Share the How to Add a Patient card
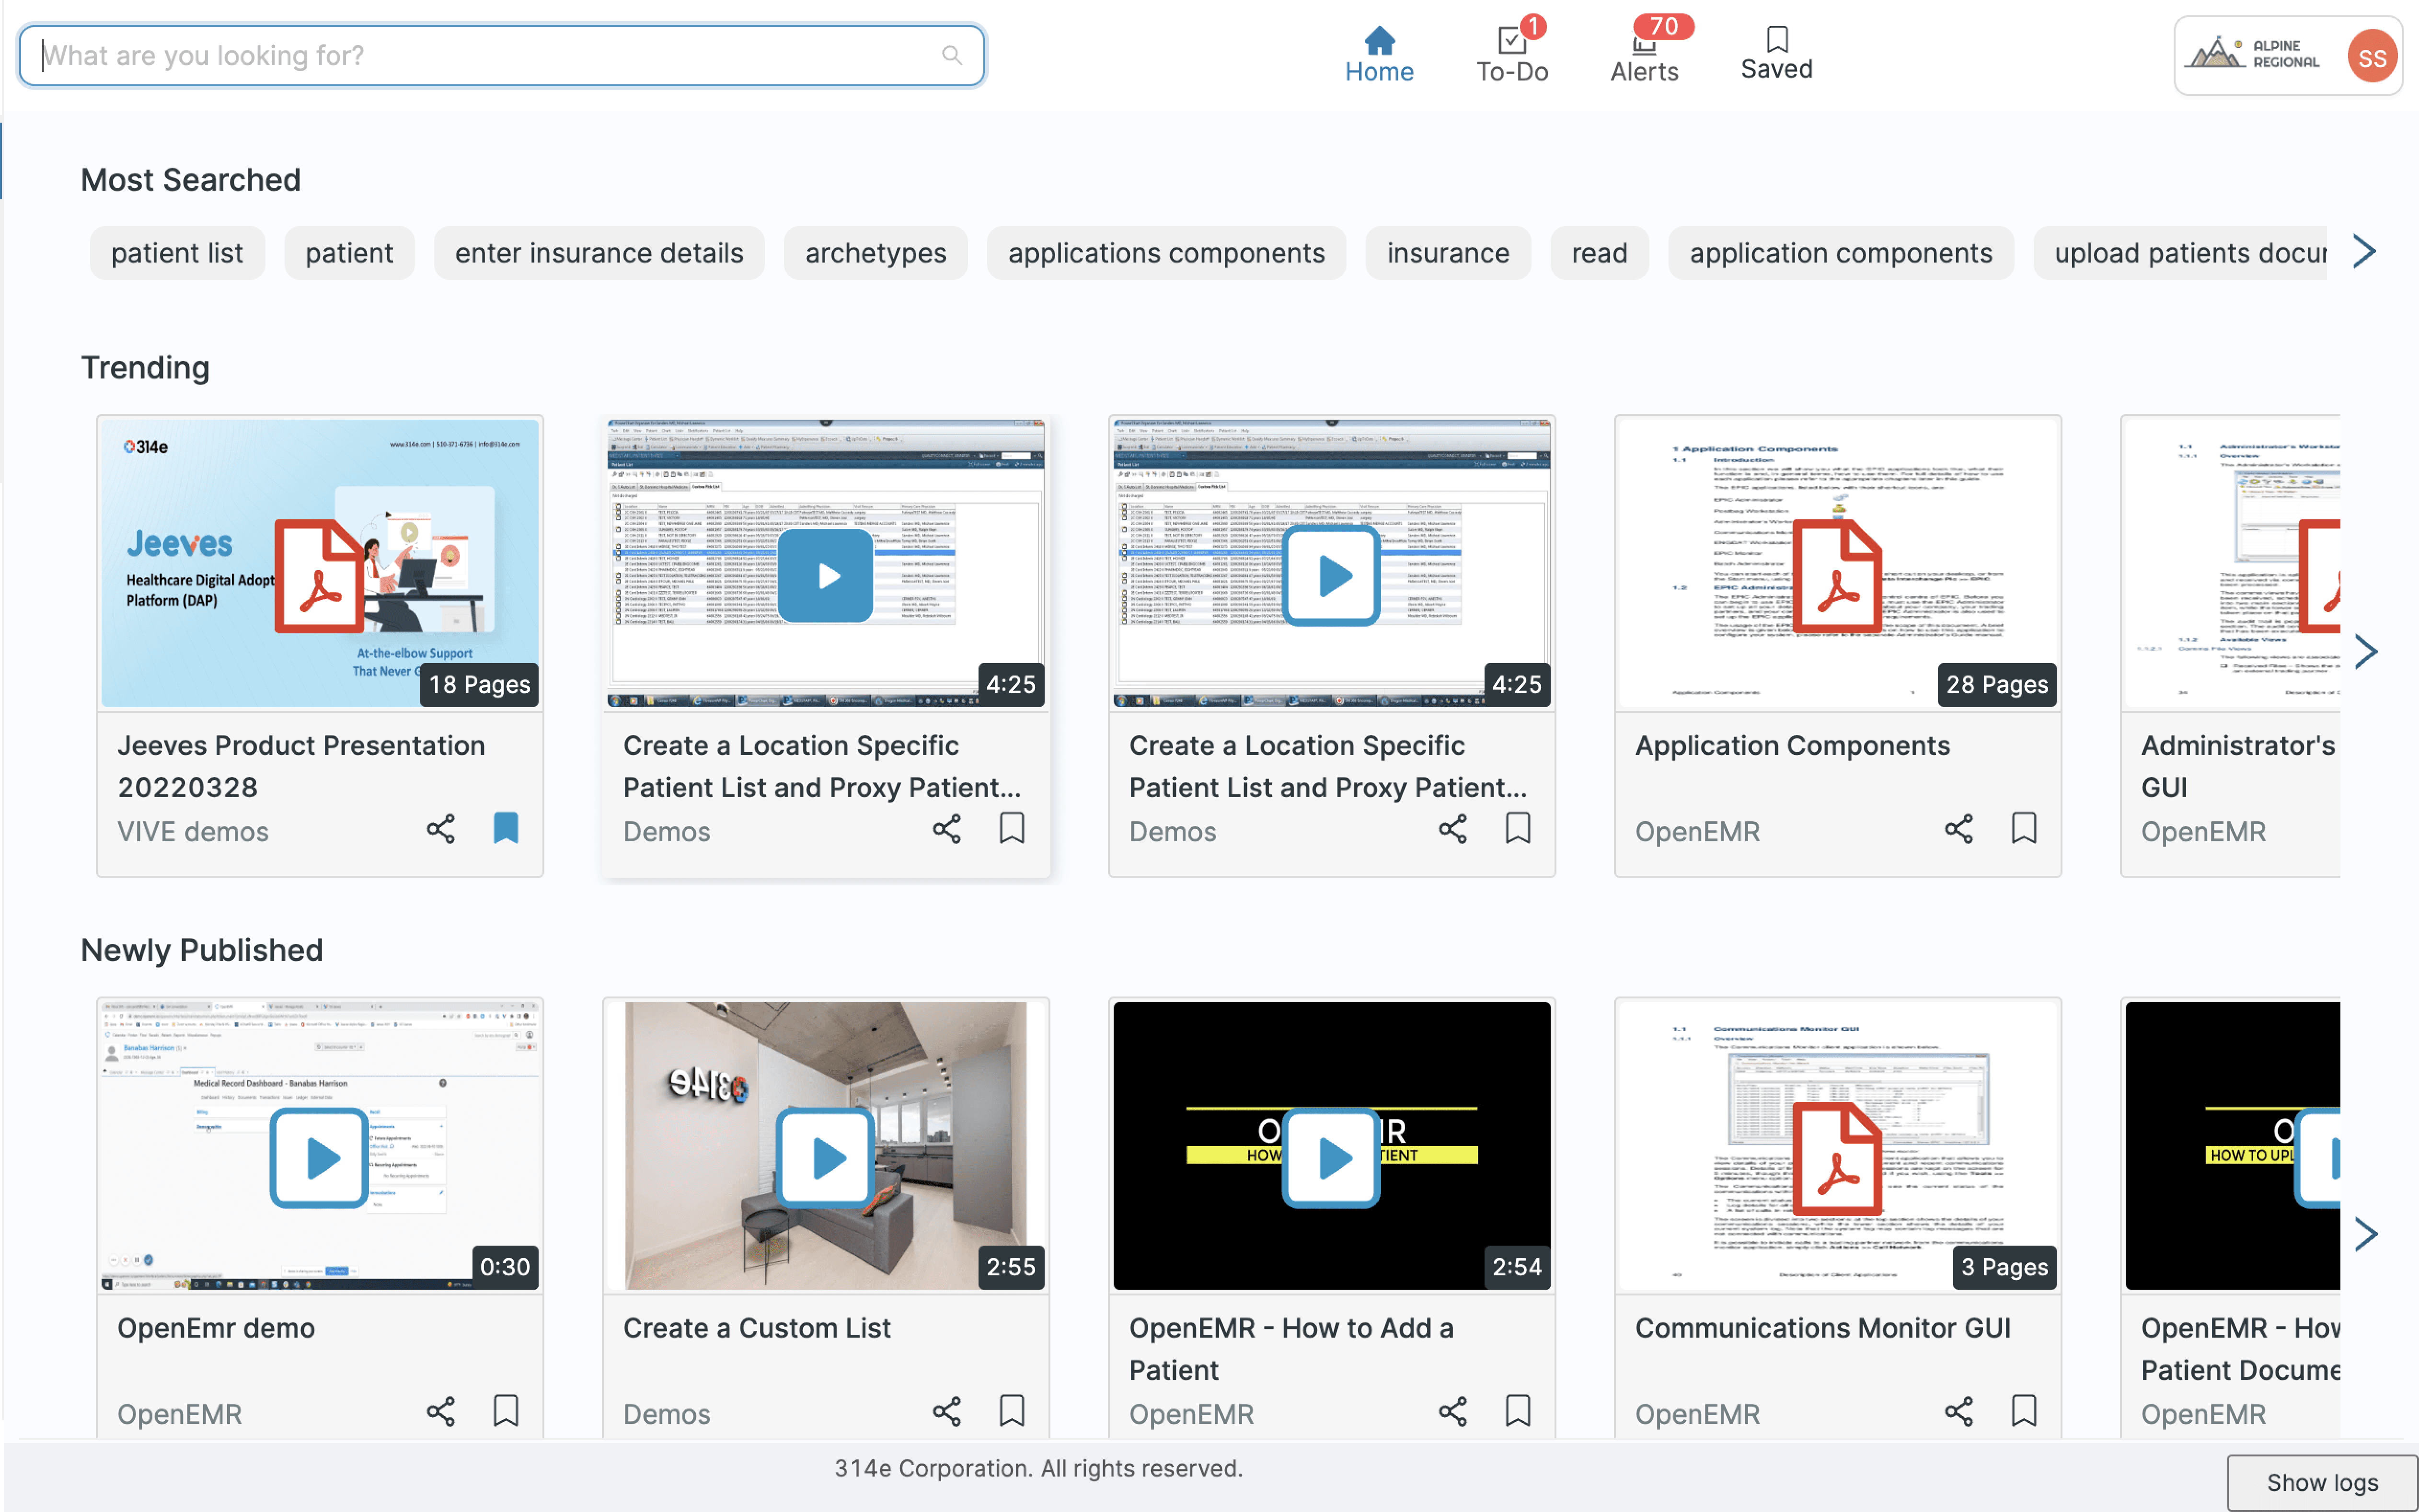Screen dimensions: 2419x1512 1453,1411
